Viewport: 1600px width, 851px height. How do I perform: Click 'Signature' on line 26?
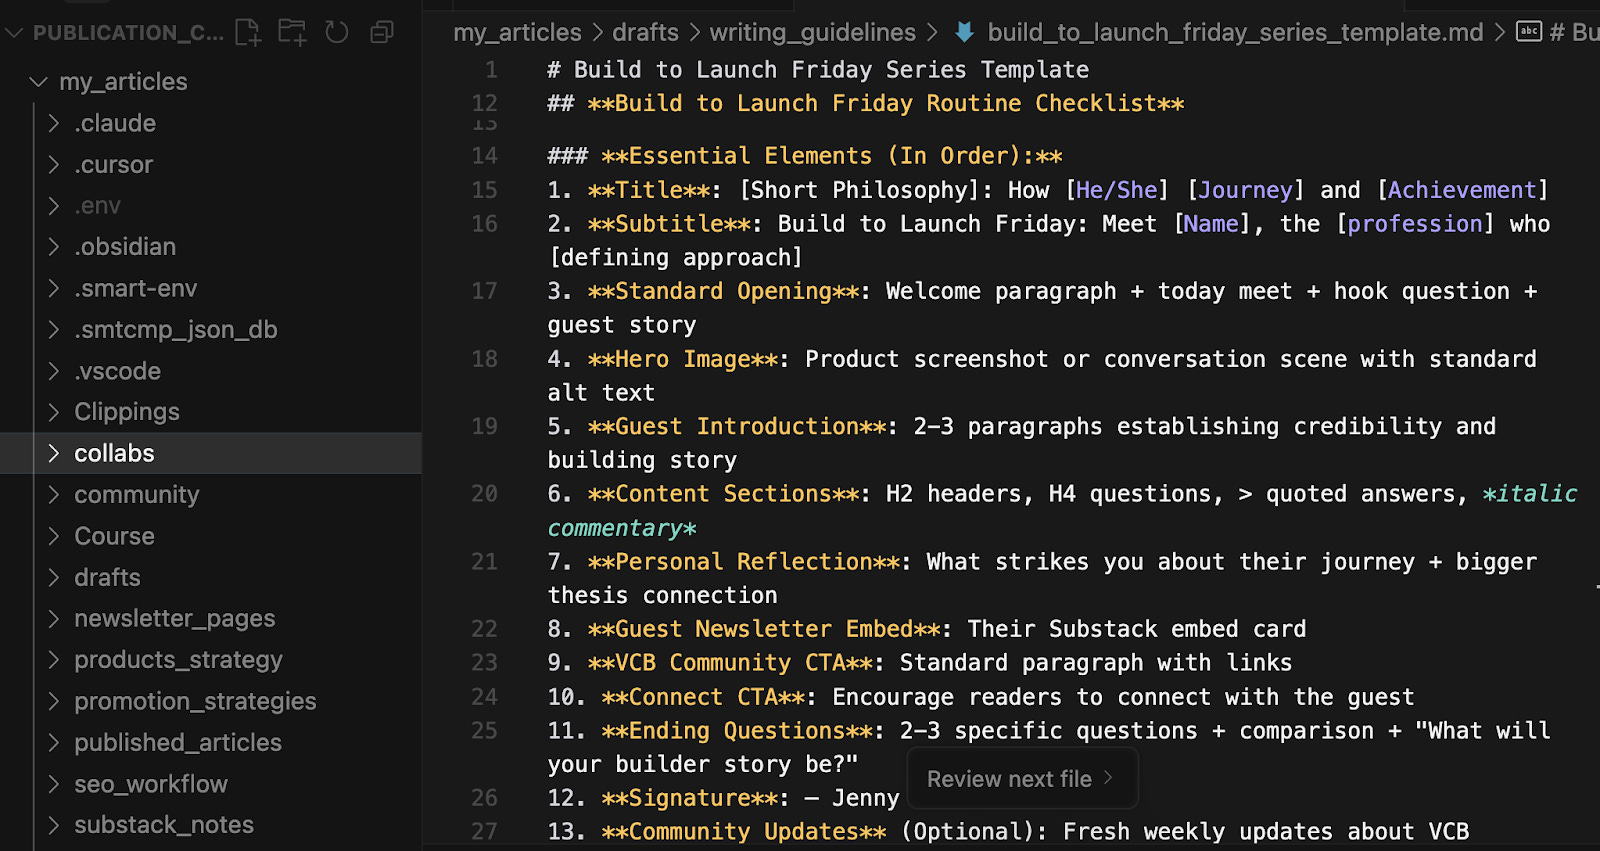(x=689, y=798)
